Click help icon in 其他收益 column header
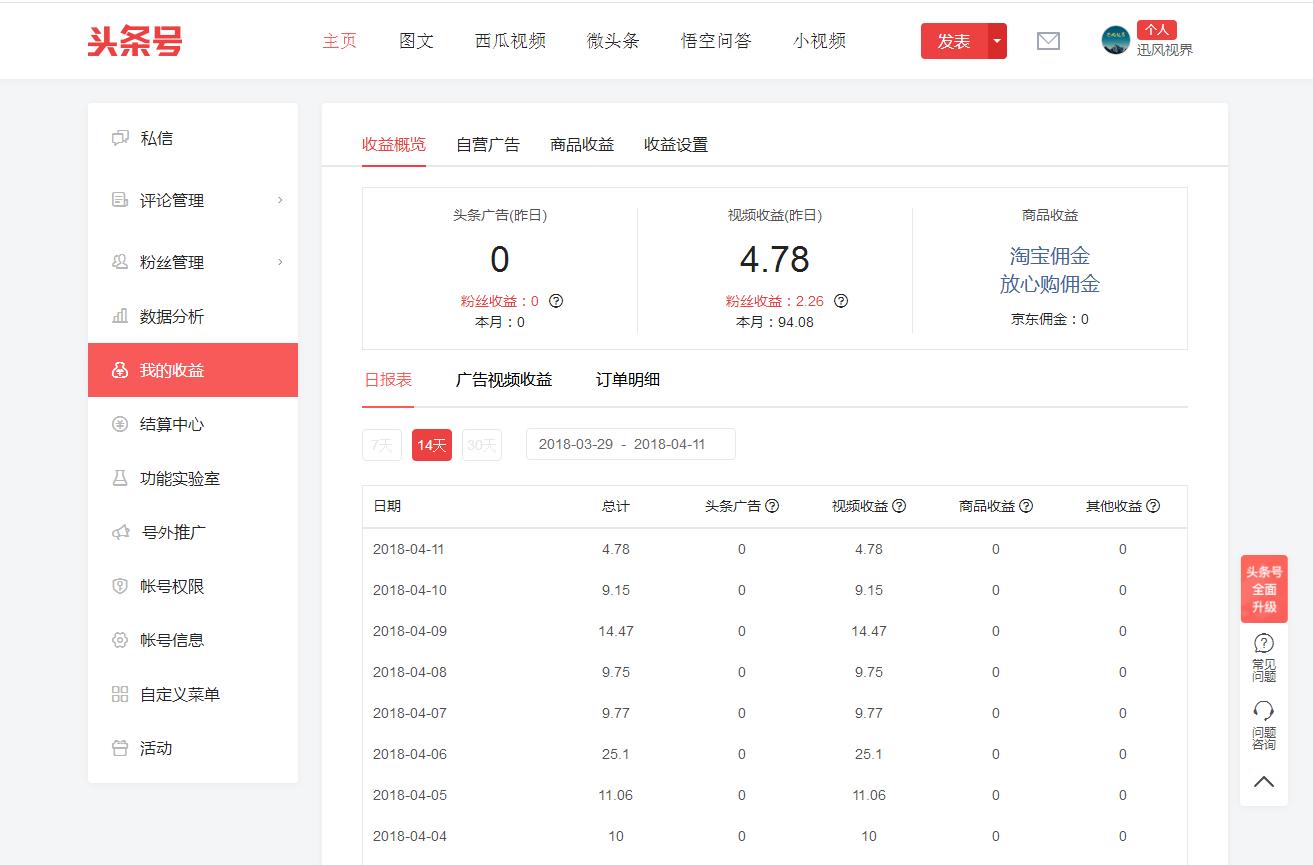Viewport: 1313px width, 865px height. tap(1153, 506)
